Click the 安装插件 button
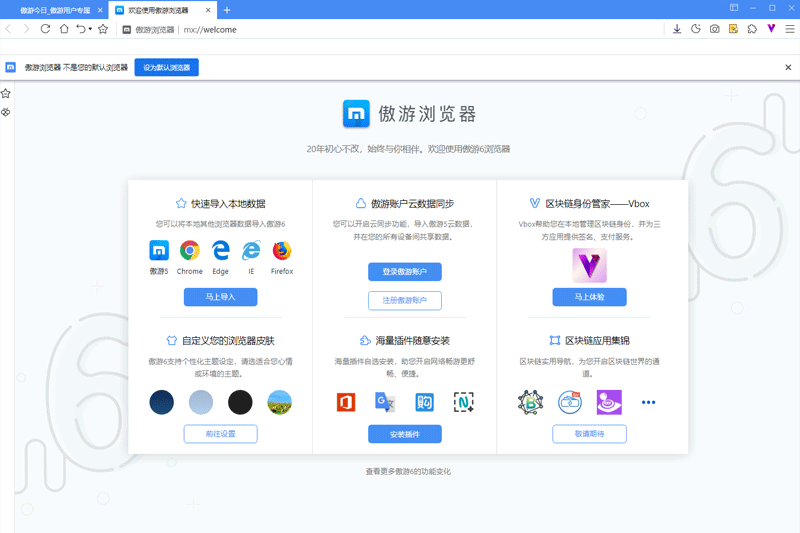Screen dimensions: 800x533 pyautogui.click(x=405, y=434)
